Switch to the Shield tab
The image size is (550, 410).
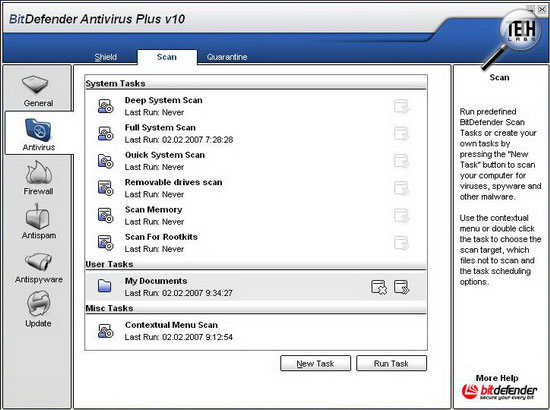coord(106,57)
